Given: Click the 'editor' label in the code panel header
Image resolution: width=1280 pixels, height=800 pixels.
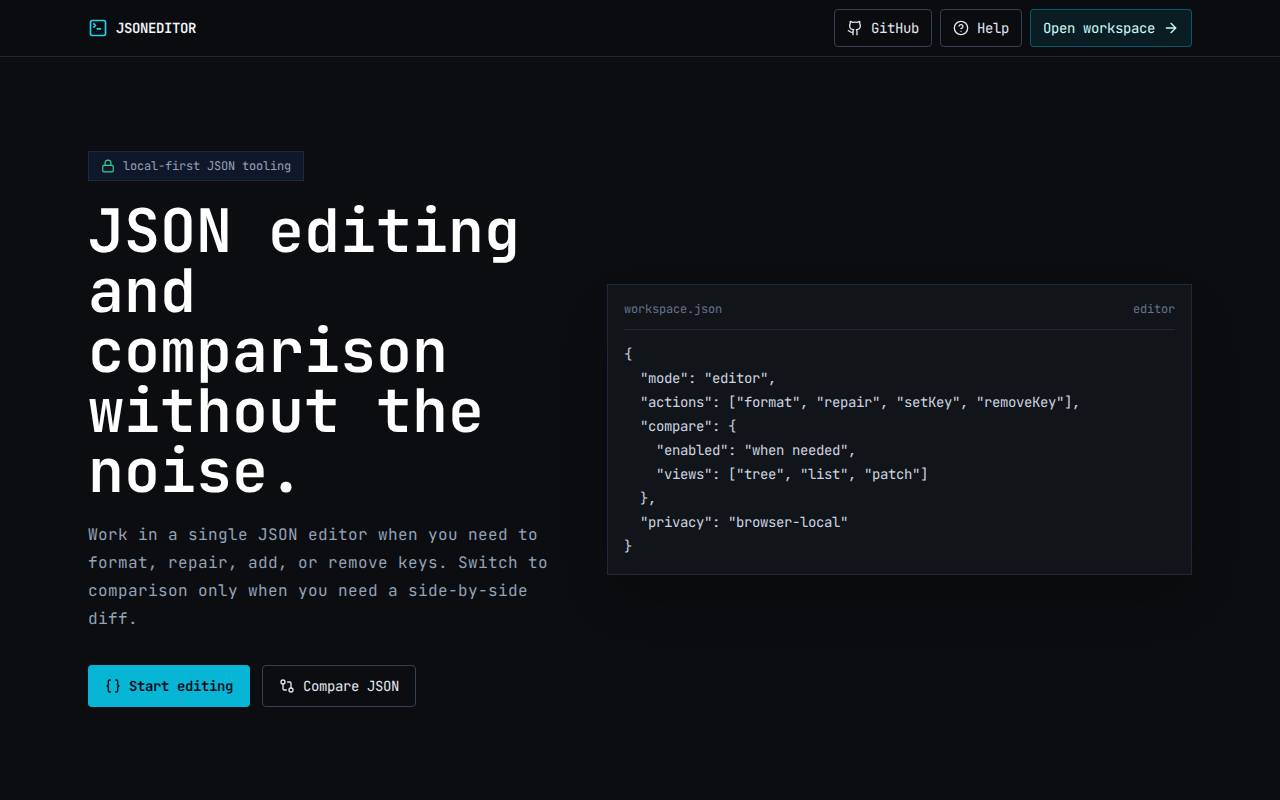Looking at the screenshot, I should pos(1154,309).
